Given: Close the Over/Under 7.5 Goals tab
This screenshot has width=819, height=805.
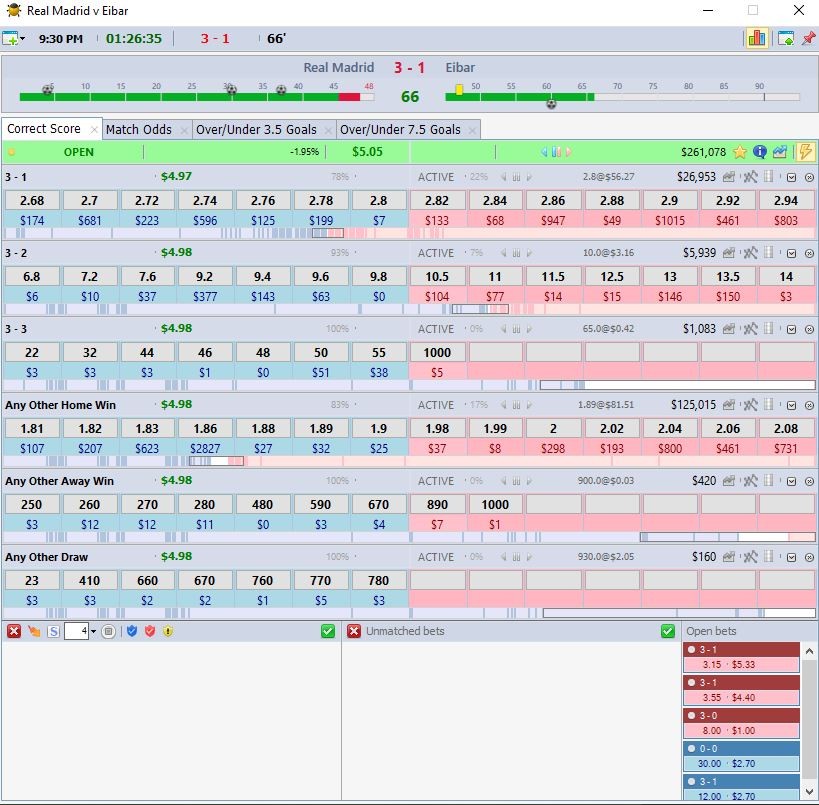Looking at the screenshot, I should (x=472, y=130).
